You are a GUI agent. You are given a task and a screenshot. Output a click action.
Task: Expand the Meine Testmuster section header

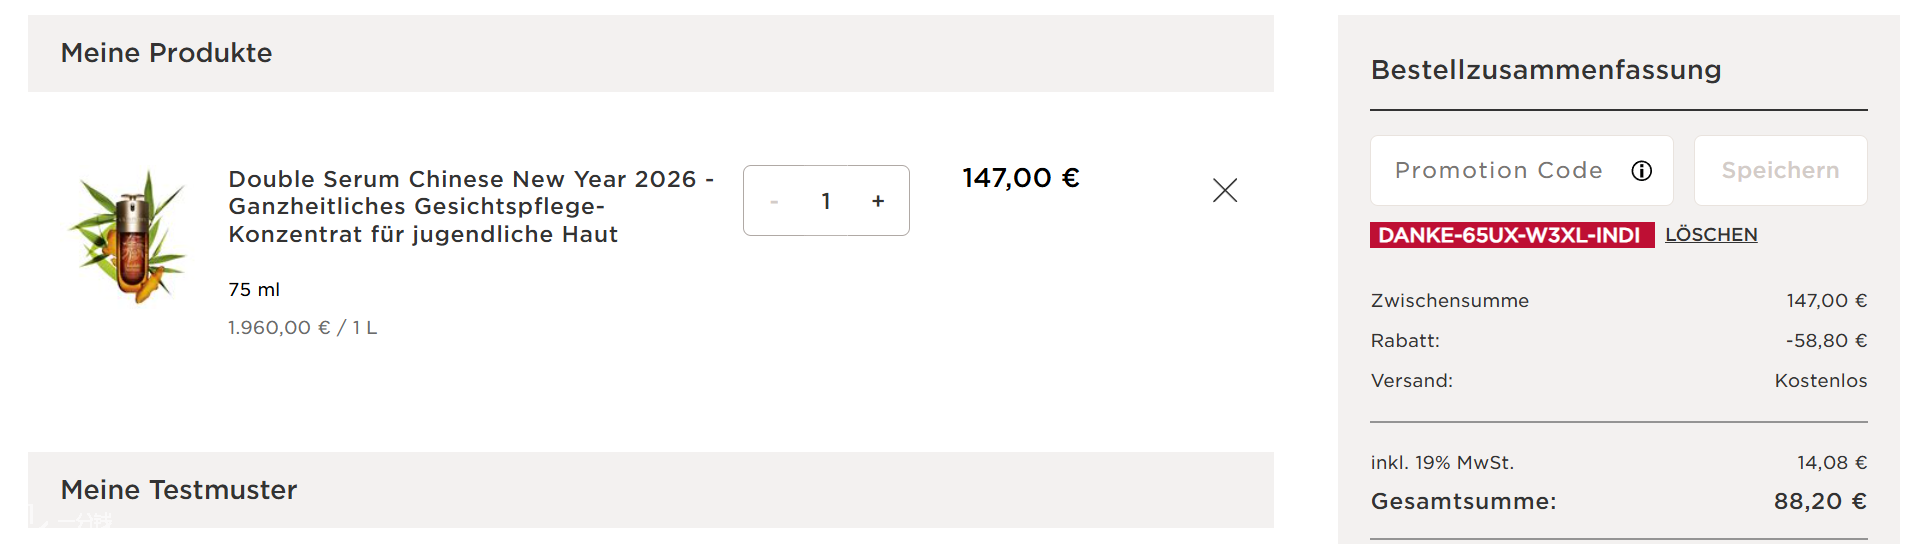(179, 490)
